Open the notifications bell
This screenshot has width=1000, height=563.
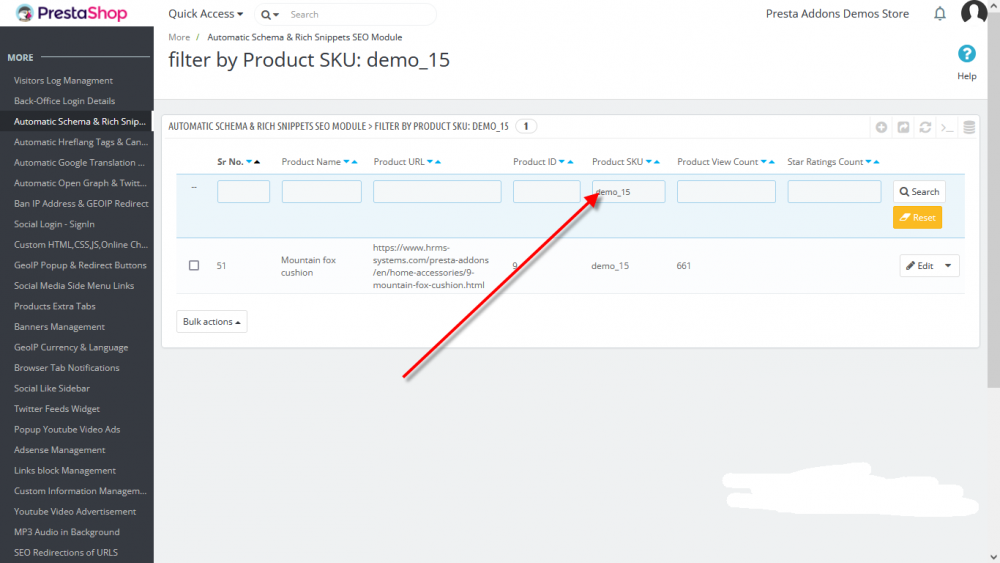click(939, 13)
